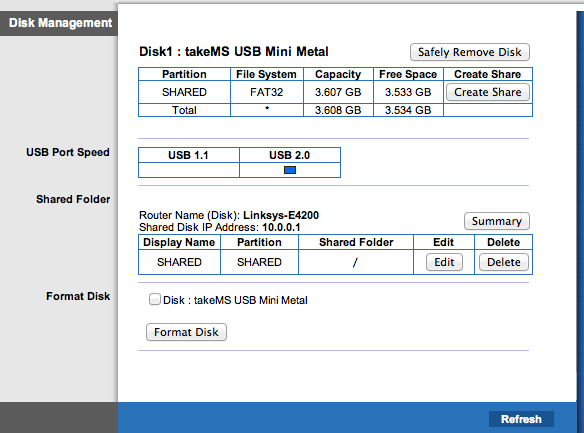Screen dimensions: 584x433
Task: Click the blue USB 2.0 speed indicator
Action: [x=290, y=170]
